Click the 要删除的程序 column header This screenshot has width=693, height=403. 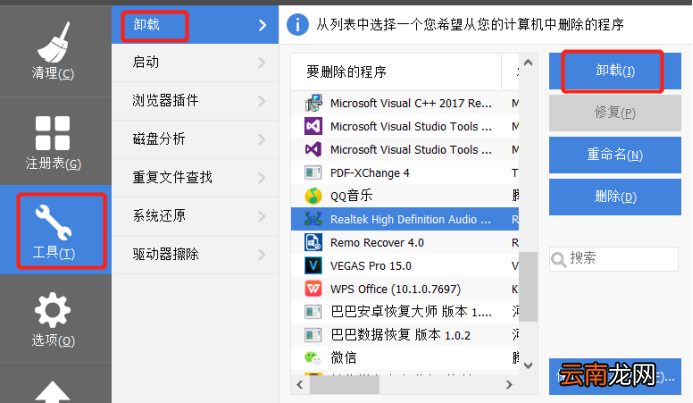tap(396, 72)
